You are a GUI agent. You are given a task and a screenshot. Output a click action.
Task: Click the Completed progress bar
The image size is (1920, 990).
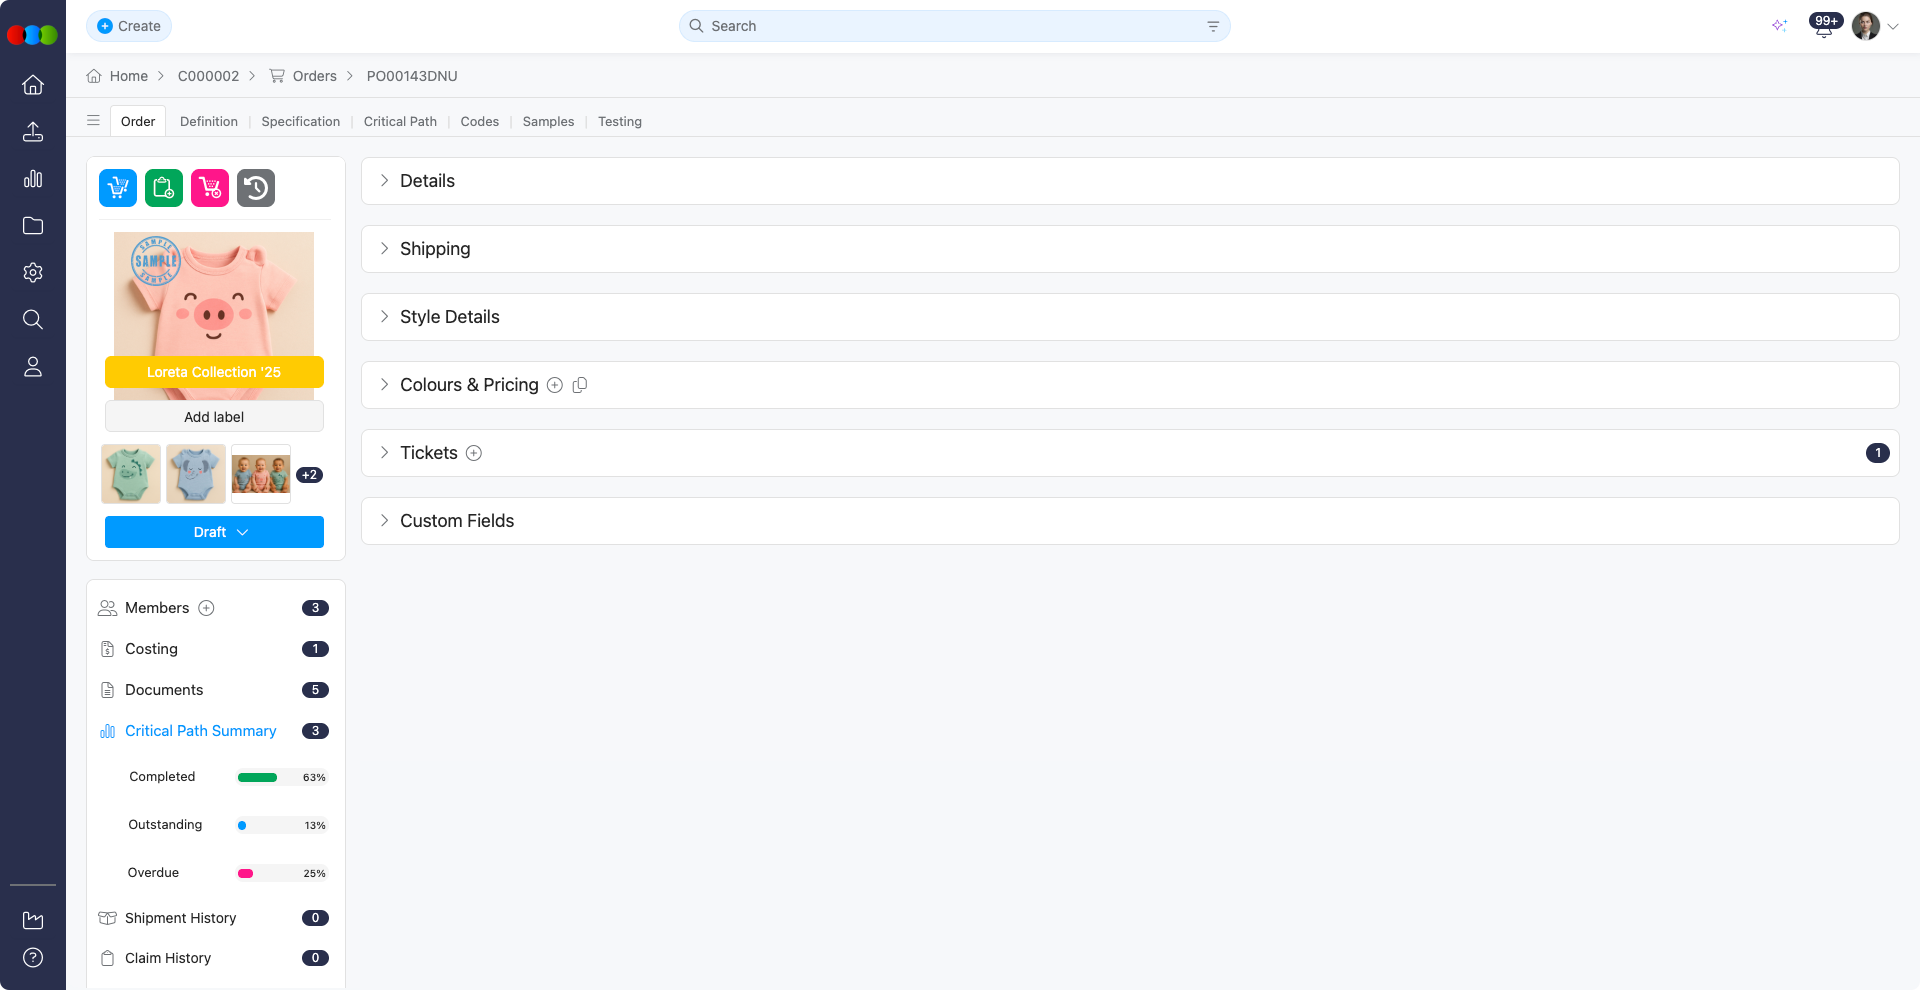(x=258, y=777)
